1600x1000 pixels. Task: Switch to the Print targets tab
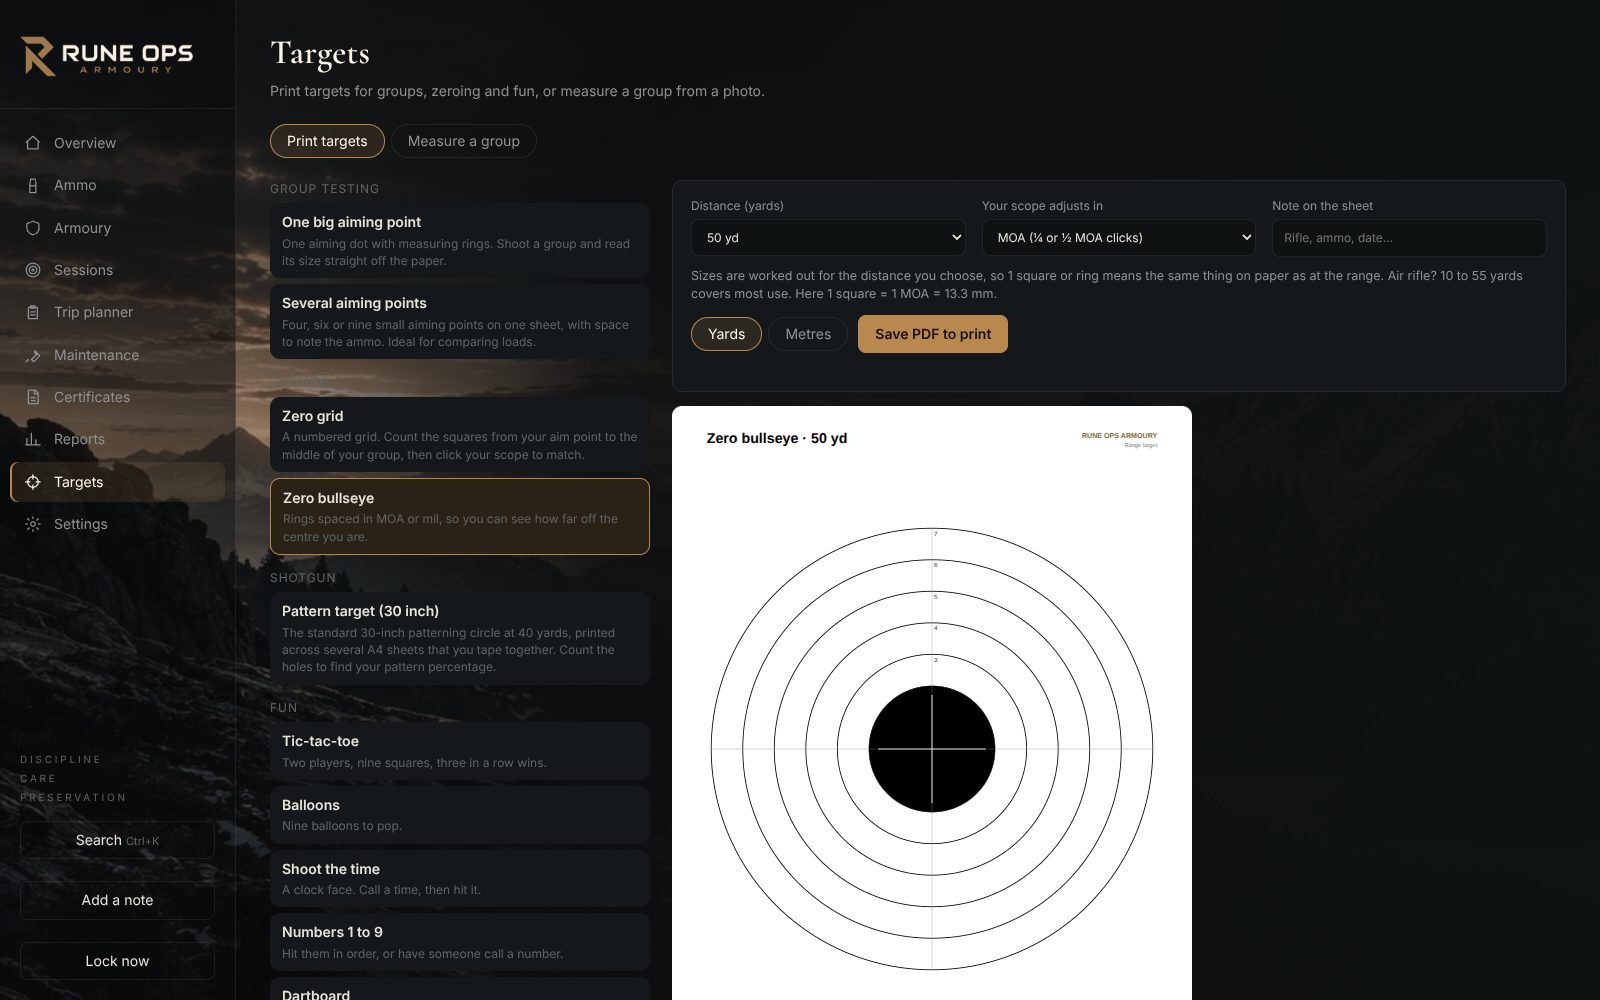(x=327, y=141)
